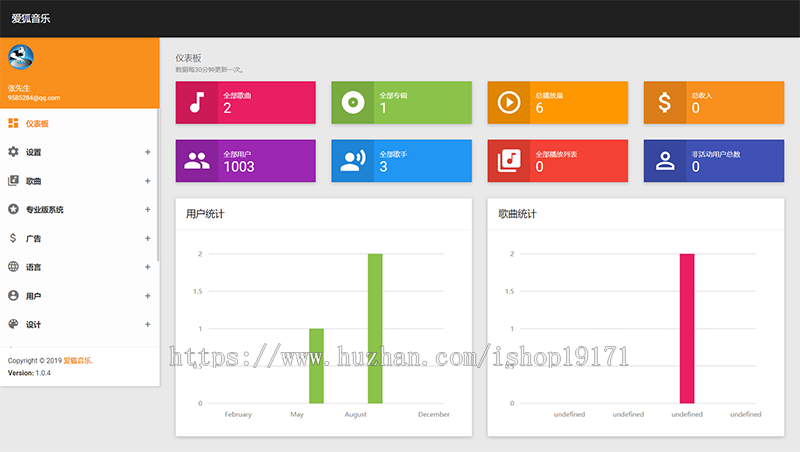800x452 pixels.
Task: Click the February axis label
Action: click(238, 414)
